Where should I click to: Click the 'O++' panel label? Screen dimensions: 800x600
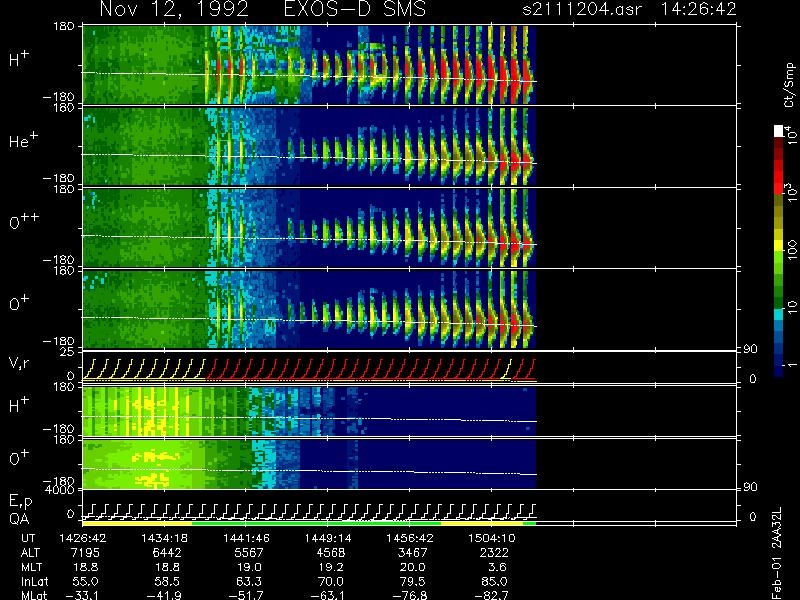[x=24, y=221]
